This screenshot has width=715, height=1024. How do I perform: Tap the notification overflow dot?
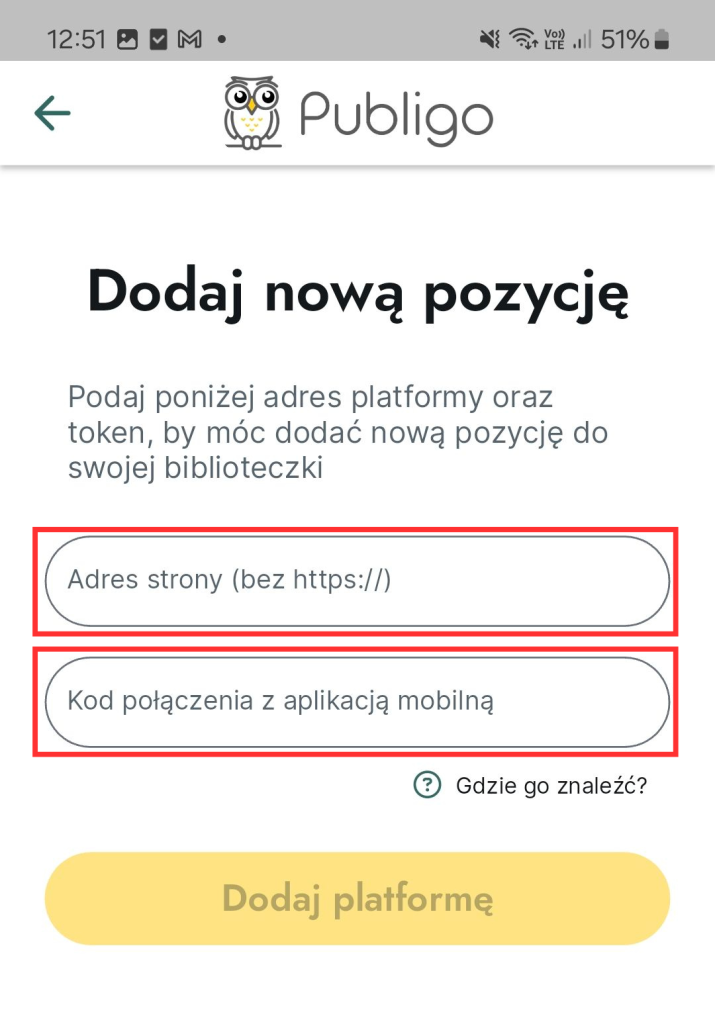[221, 40]
